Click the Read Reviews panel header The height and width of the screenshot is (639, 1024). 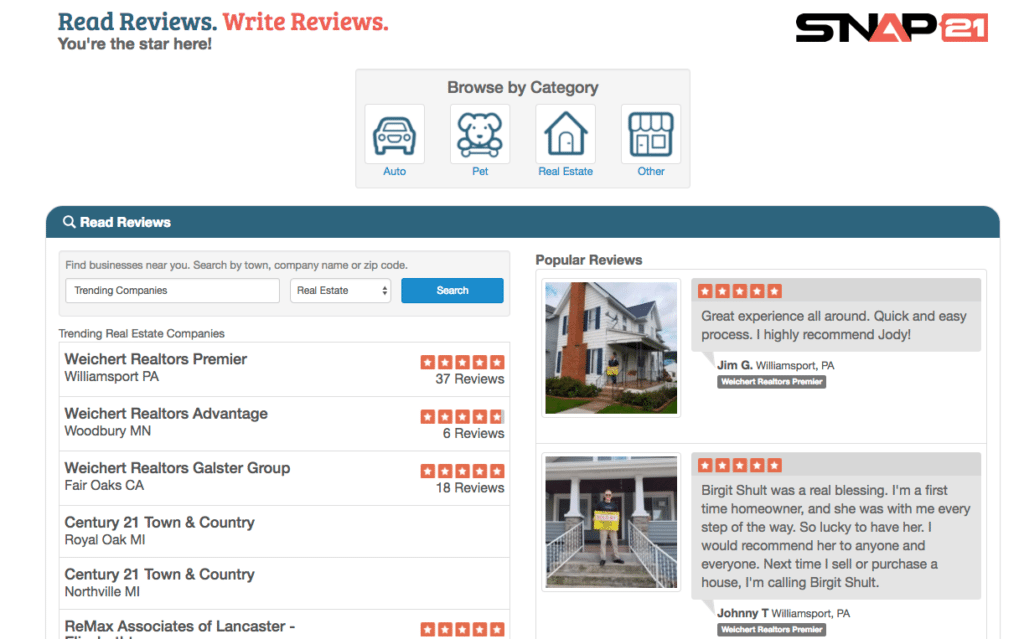[522, 222]
